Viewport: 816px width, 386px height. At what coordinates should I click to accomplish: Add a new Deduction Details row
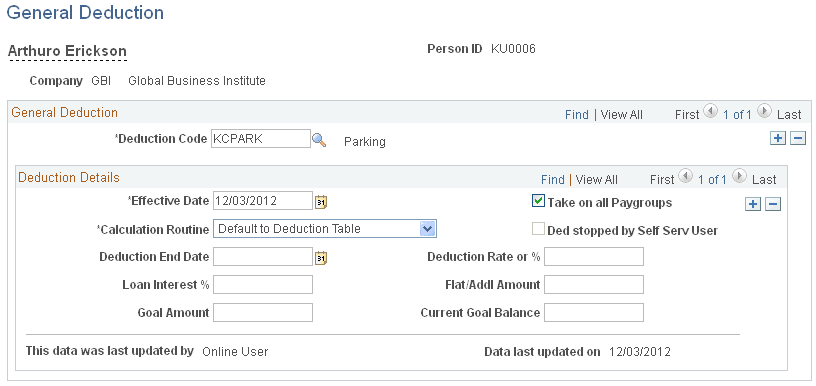(753, 204)
